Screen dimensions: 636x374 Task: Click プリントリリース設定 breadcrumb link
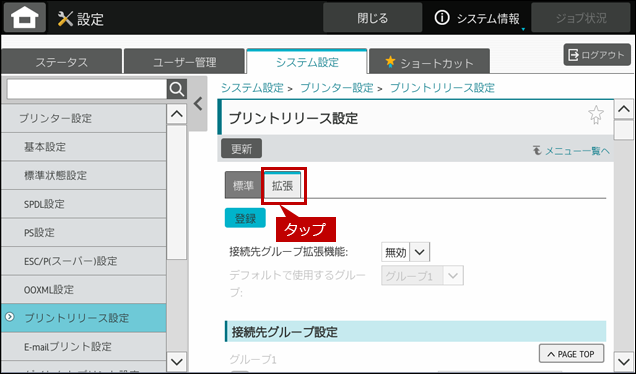[442, 88]
